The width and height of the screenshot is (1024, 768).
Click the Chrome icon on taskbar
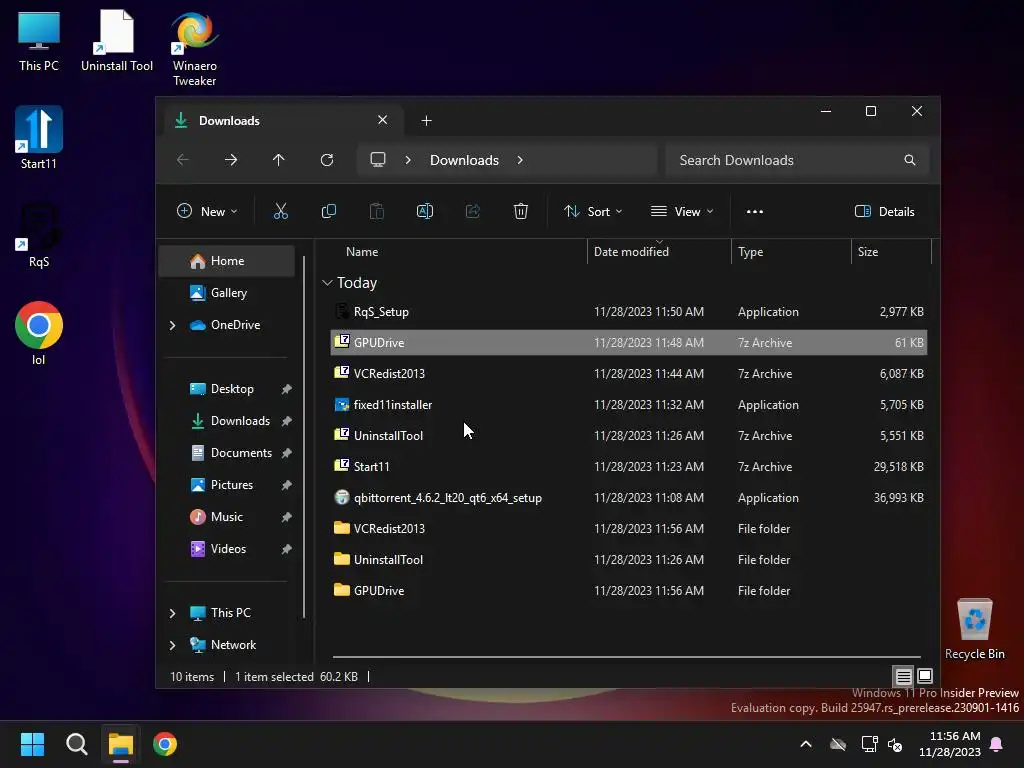click(165, 744)
